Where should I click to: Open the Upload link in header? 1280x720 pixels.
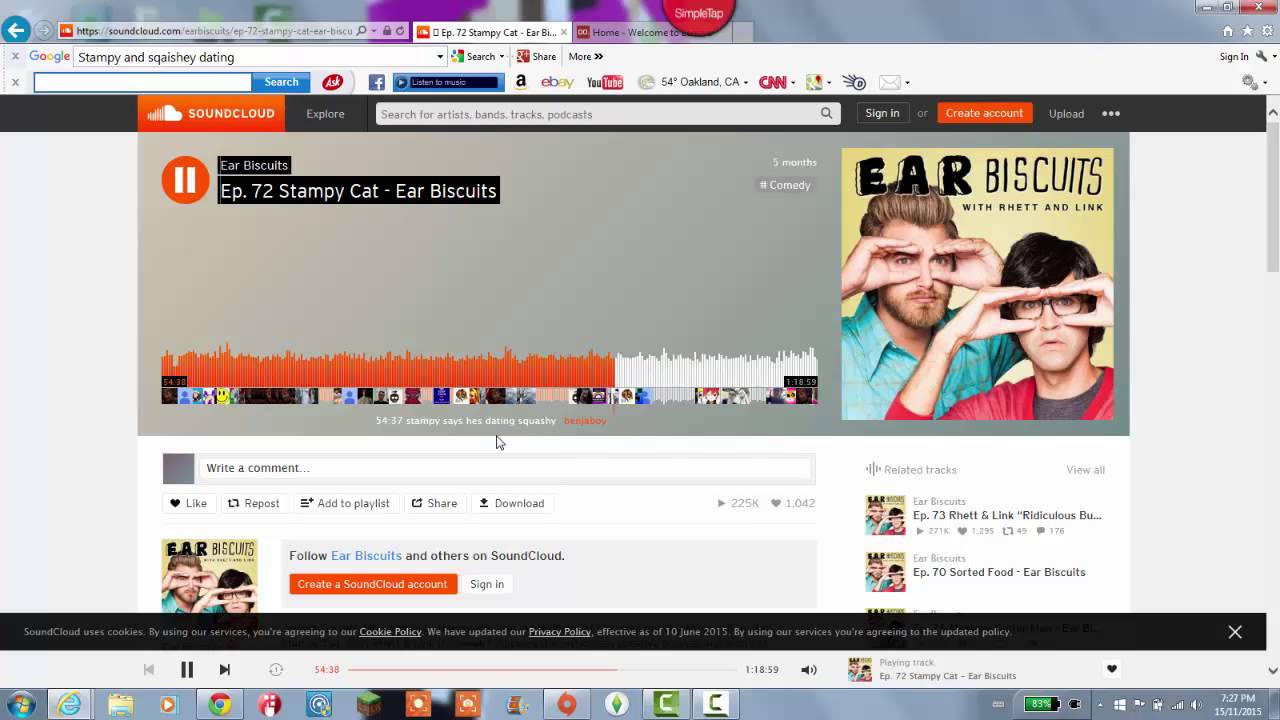tap(1066, 114)
